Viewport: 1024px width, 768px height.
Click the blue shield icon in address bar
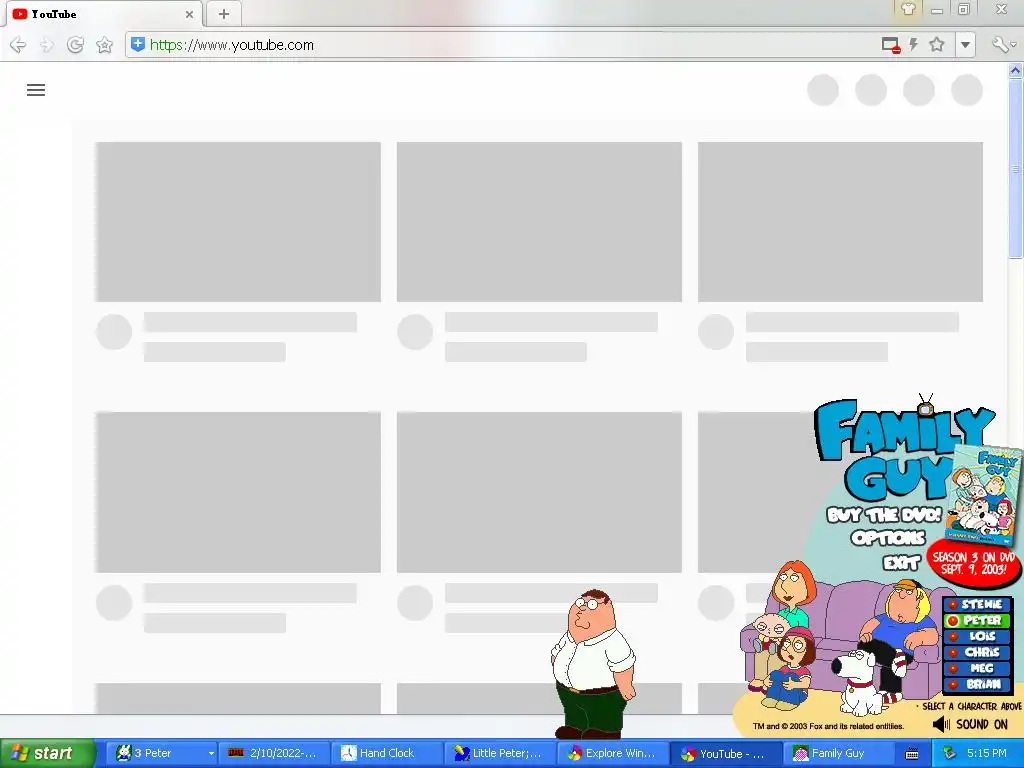pyautogui.click(x=138, y=44)
